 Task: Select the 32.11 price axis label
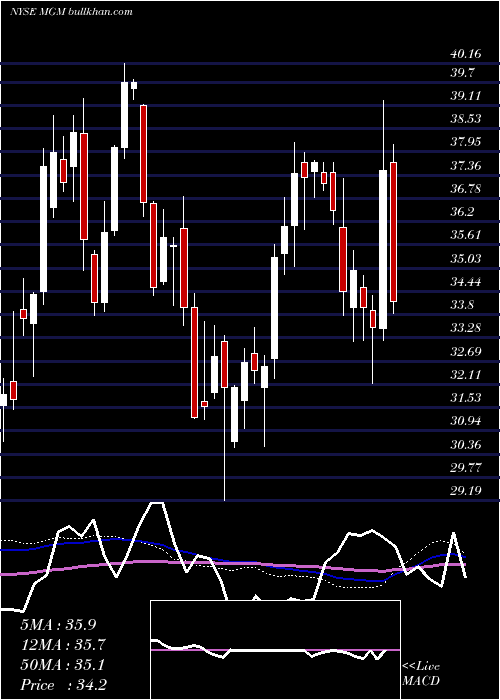(x=466, y=374)
